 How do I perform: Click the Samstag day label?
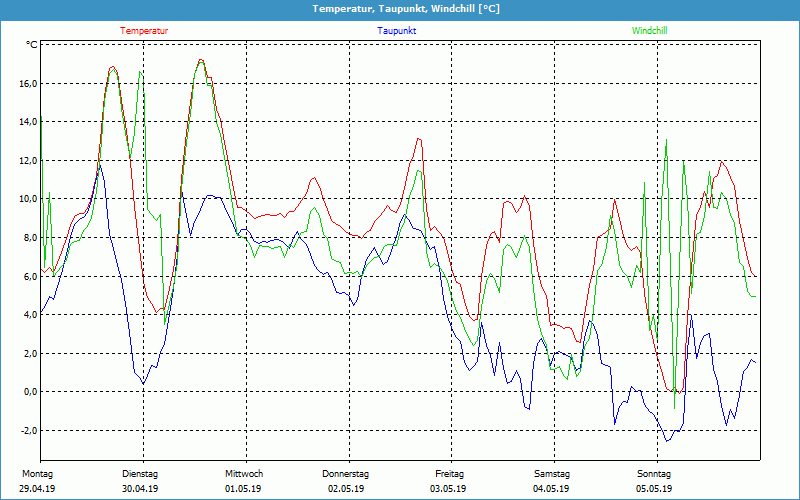click(552, 474)
